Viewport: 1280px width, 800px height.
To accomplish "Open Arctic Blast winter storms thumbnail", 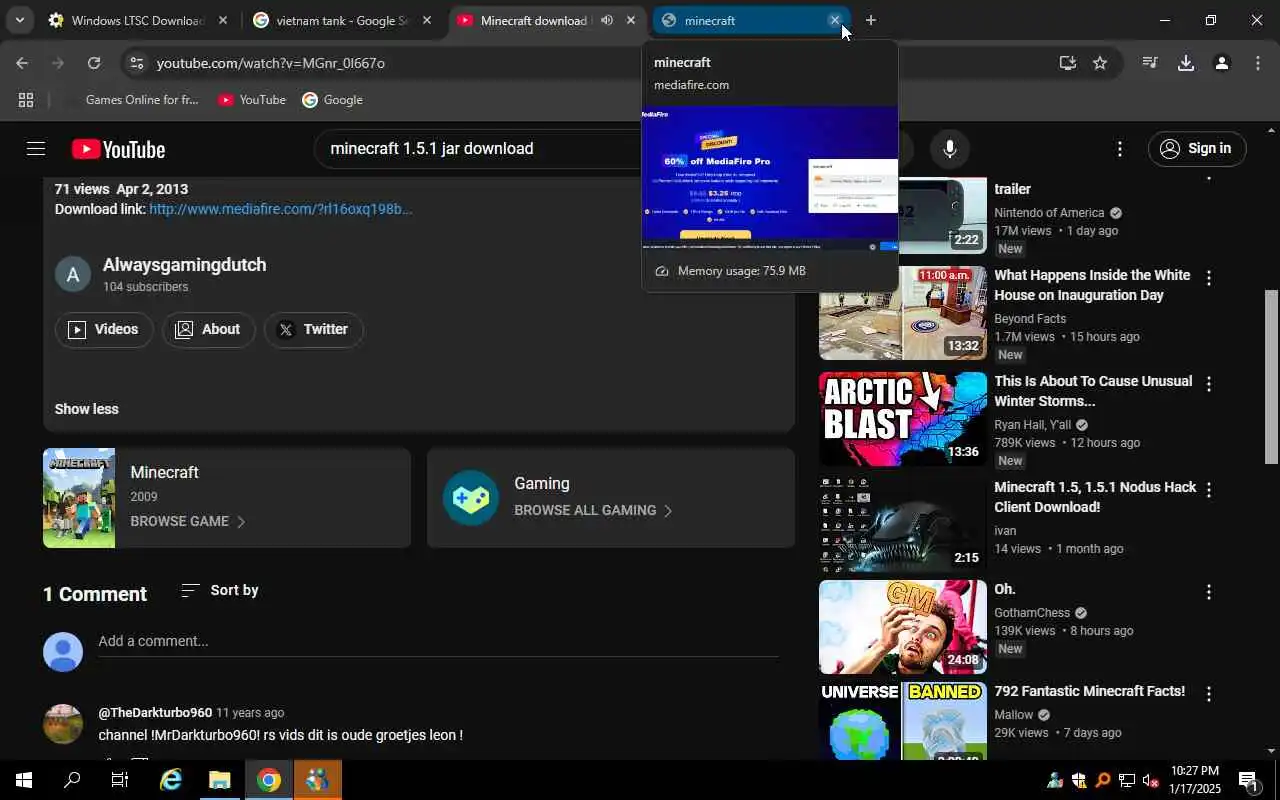I will point(902,419).
